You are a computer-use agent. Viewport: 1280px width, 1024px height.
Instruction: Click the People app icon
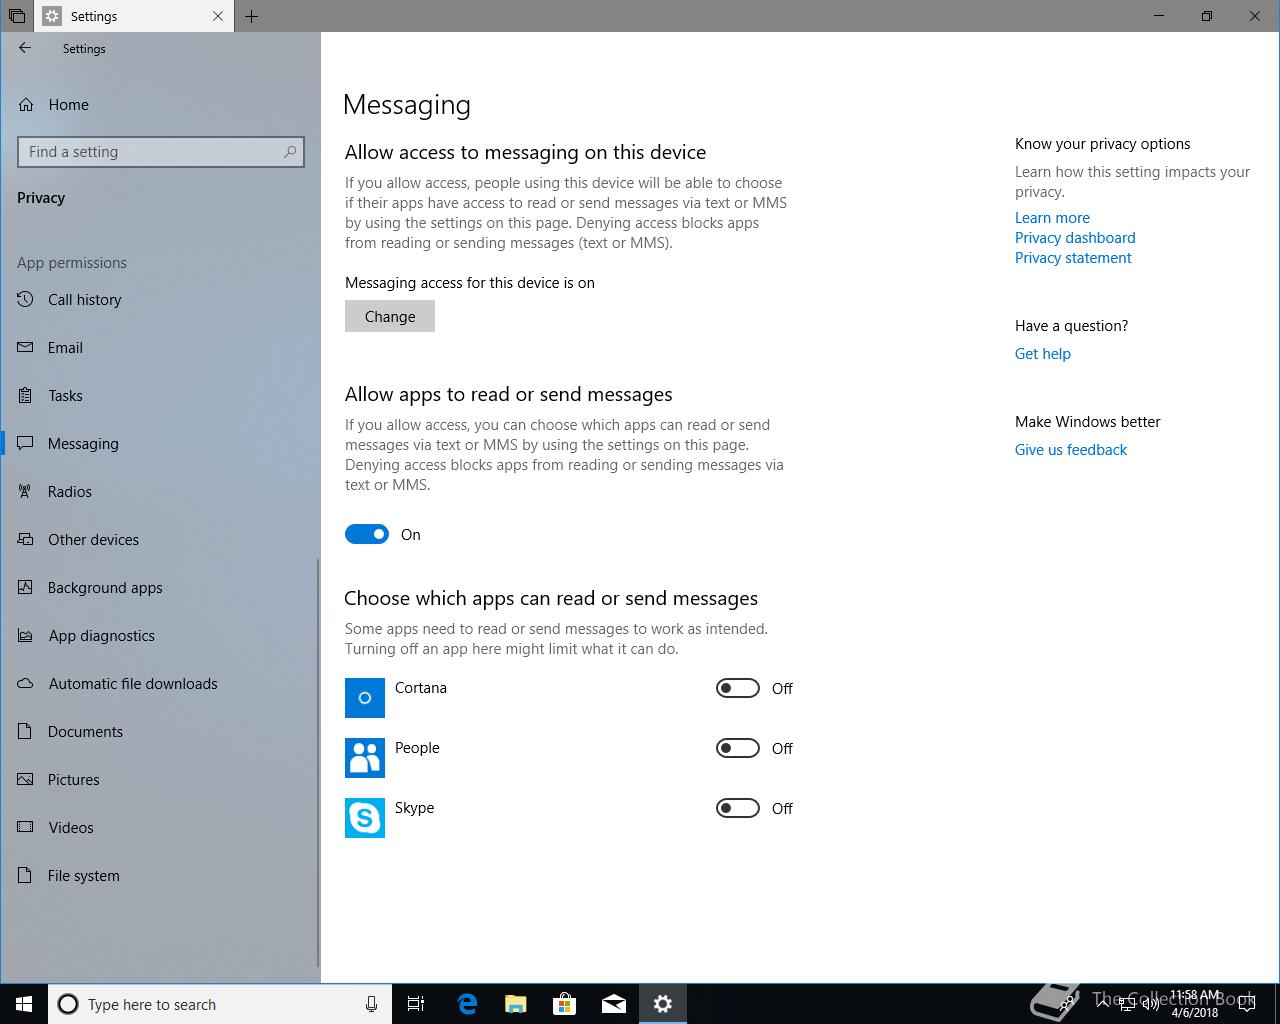[365, 758]
